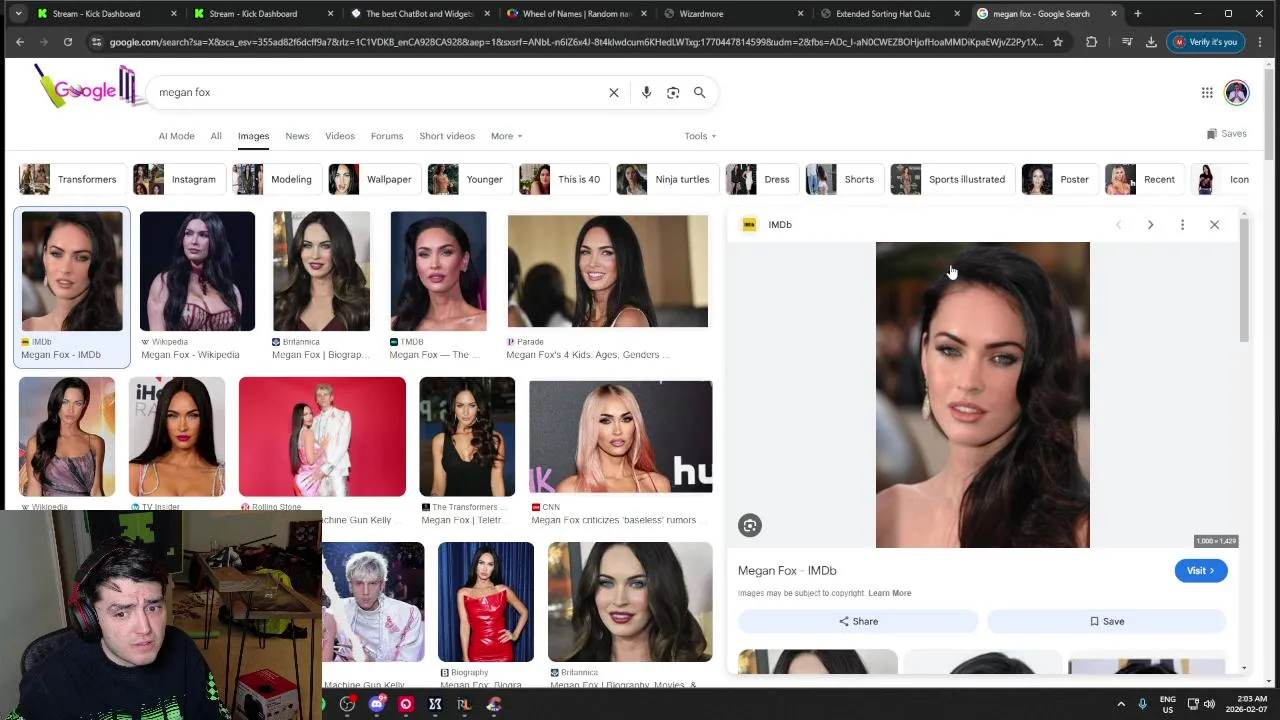
Task: Open Discord from the taskbar
Action: point(376,704)
